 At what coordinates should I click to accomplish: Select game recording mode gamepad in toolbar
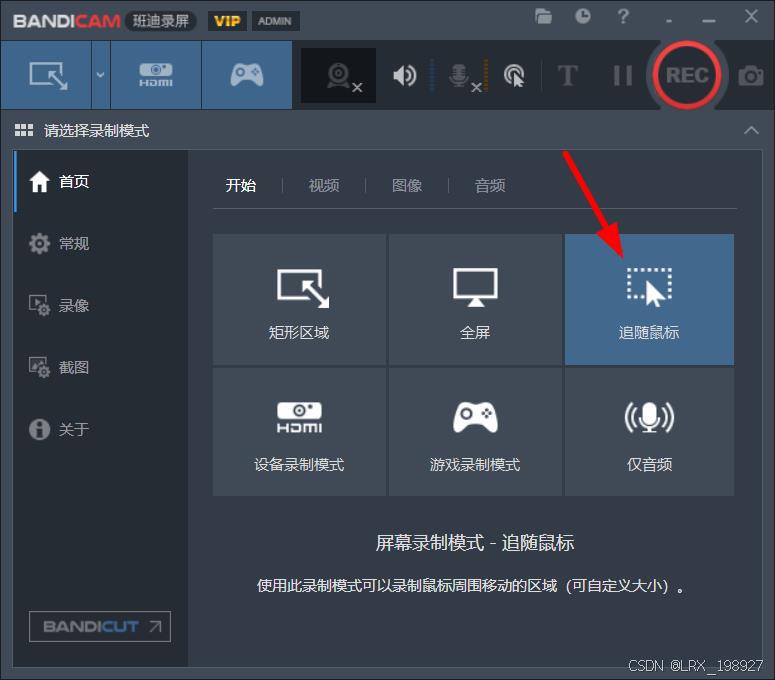click(x=247, y=75)
